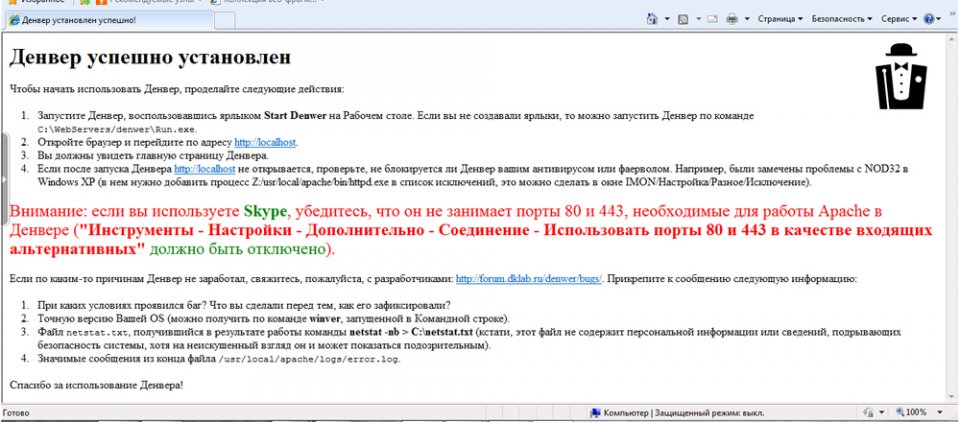Follow the http://localhost link in step 4

204,168
